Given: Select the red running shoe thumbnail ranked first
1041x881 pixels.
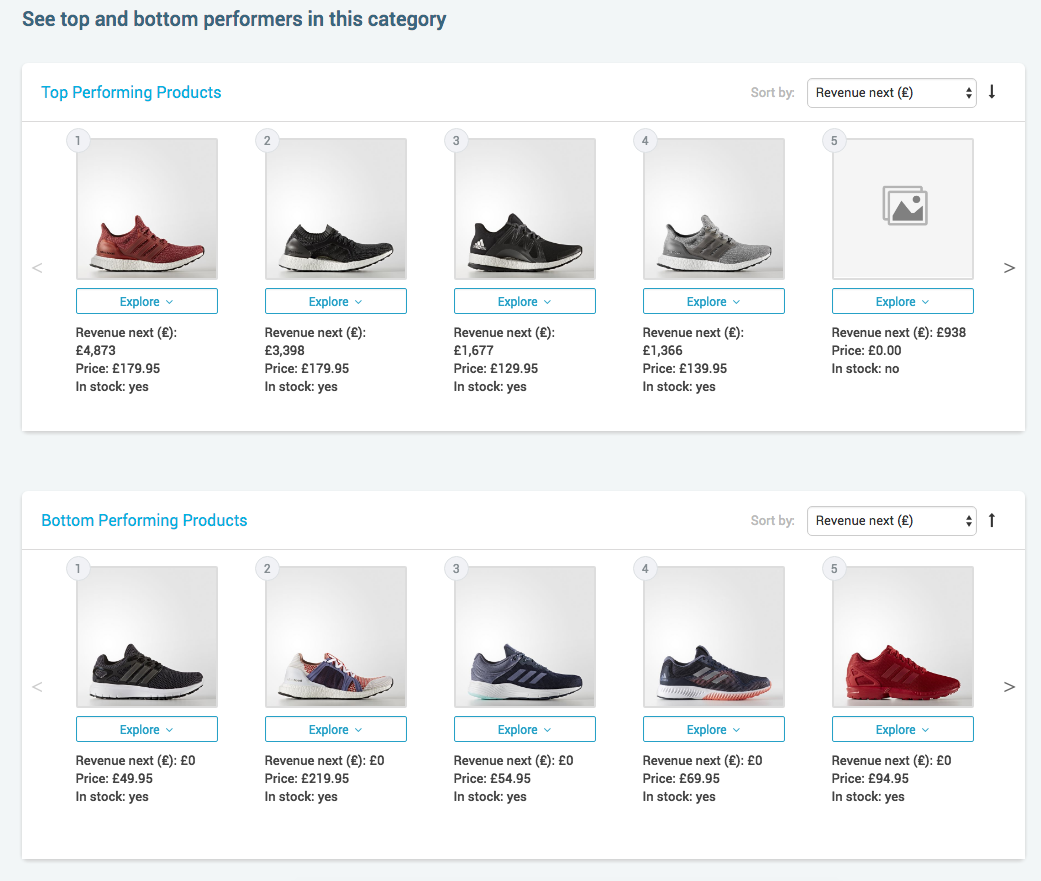Looking at the screenshot, I should (x=147, y=209).
